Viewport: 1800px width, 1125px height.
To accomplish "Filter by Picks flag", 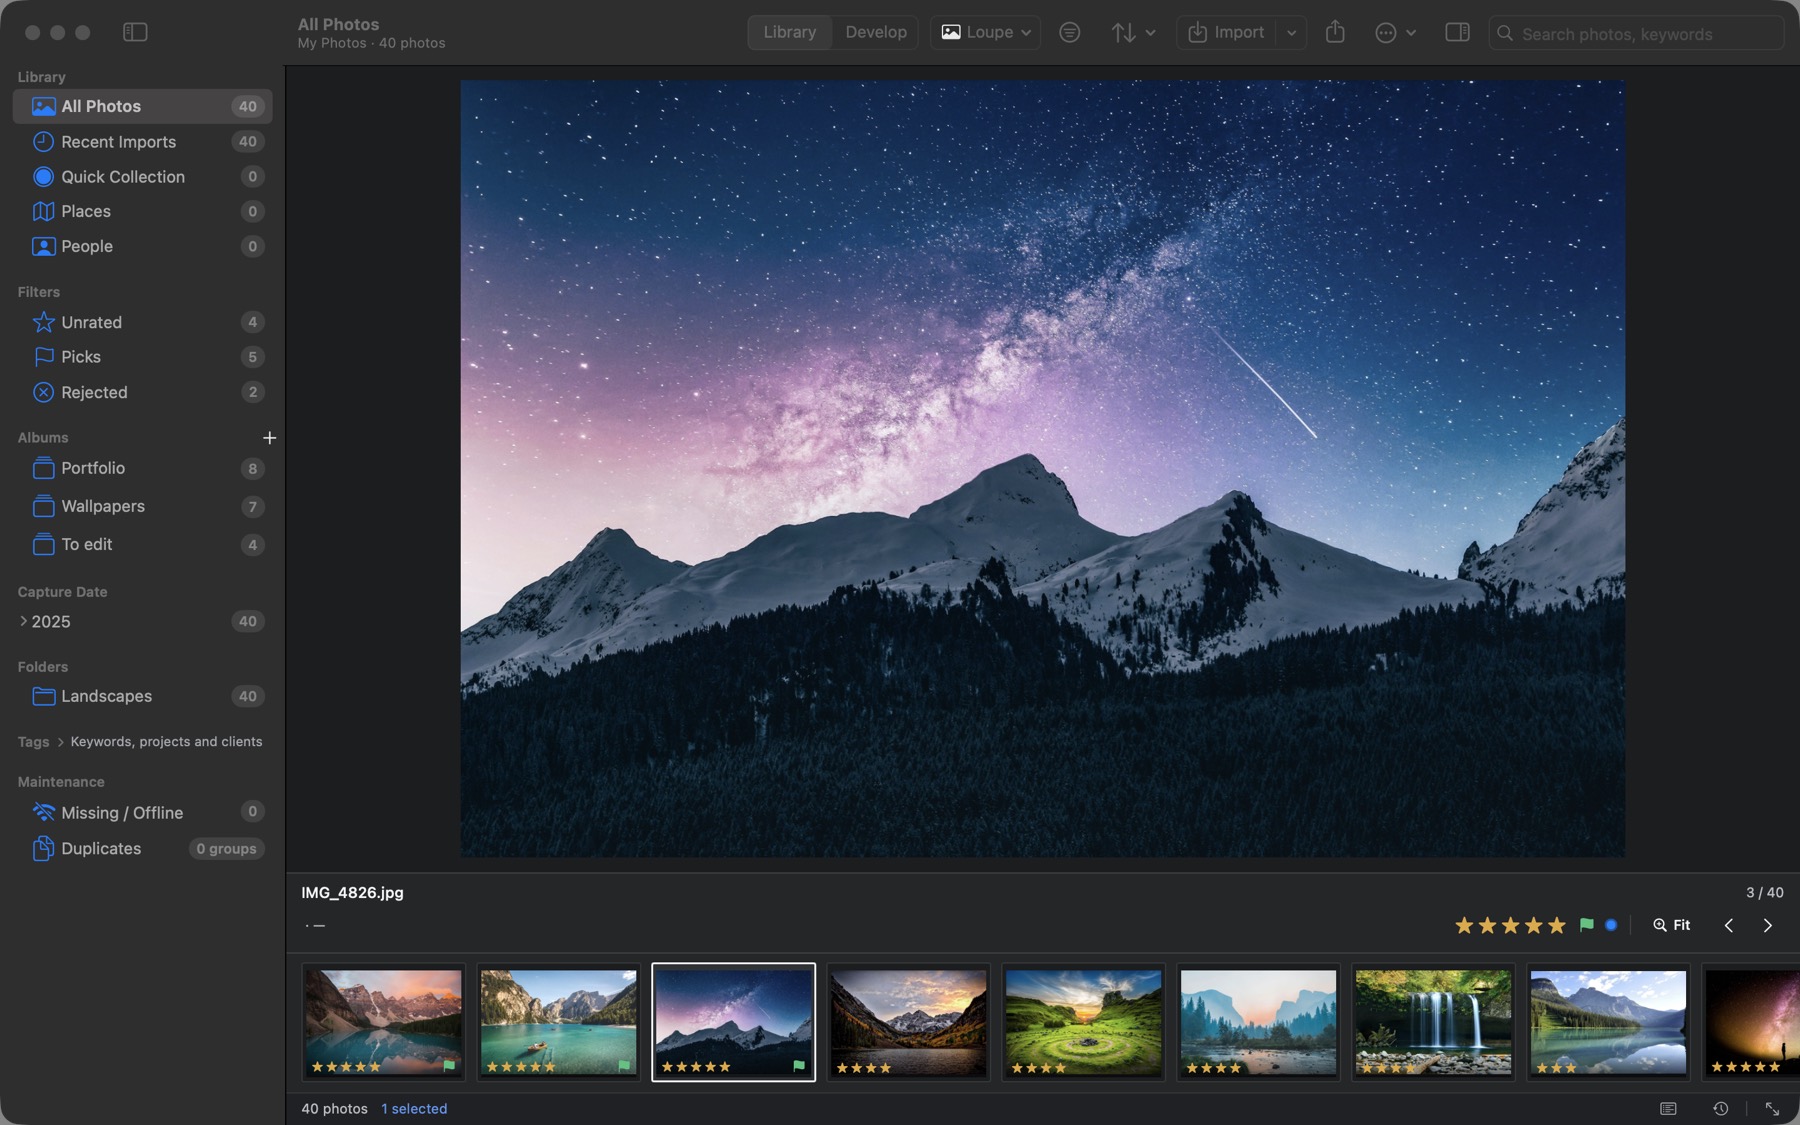I will click(142, 357).
